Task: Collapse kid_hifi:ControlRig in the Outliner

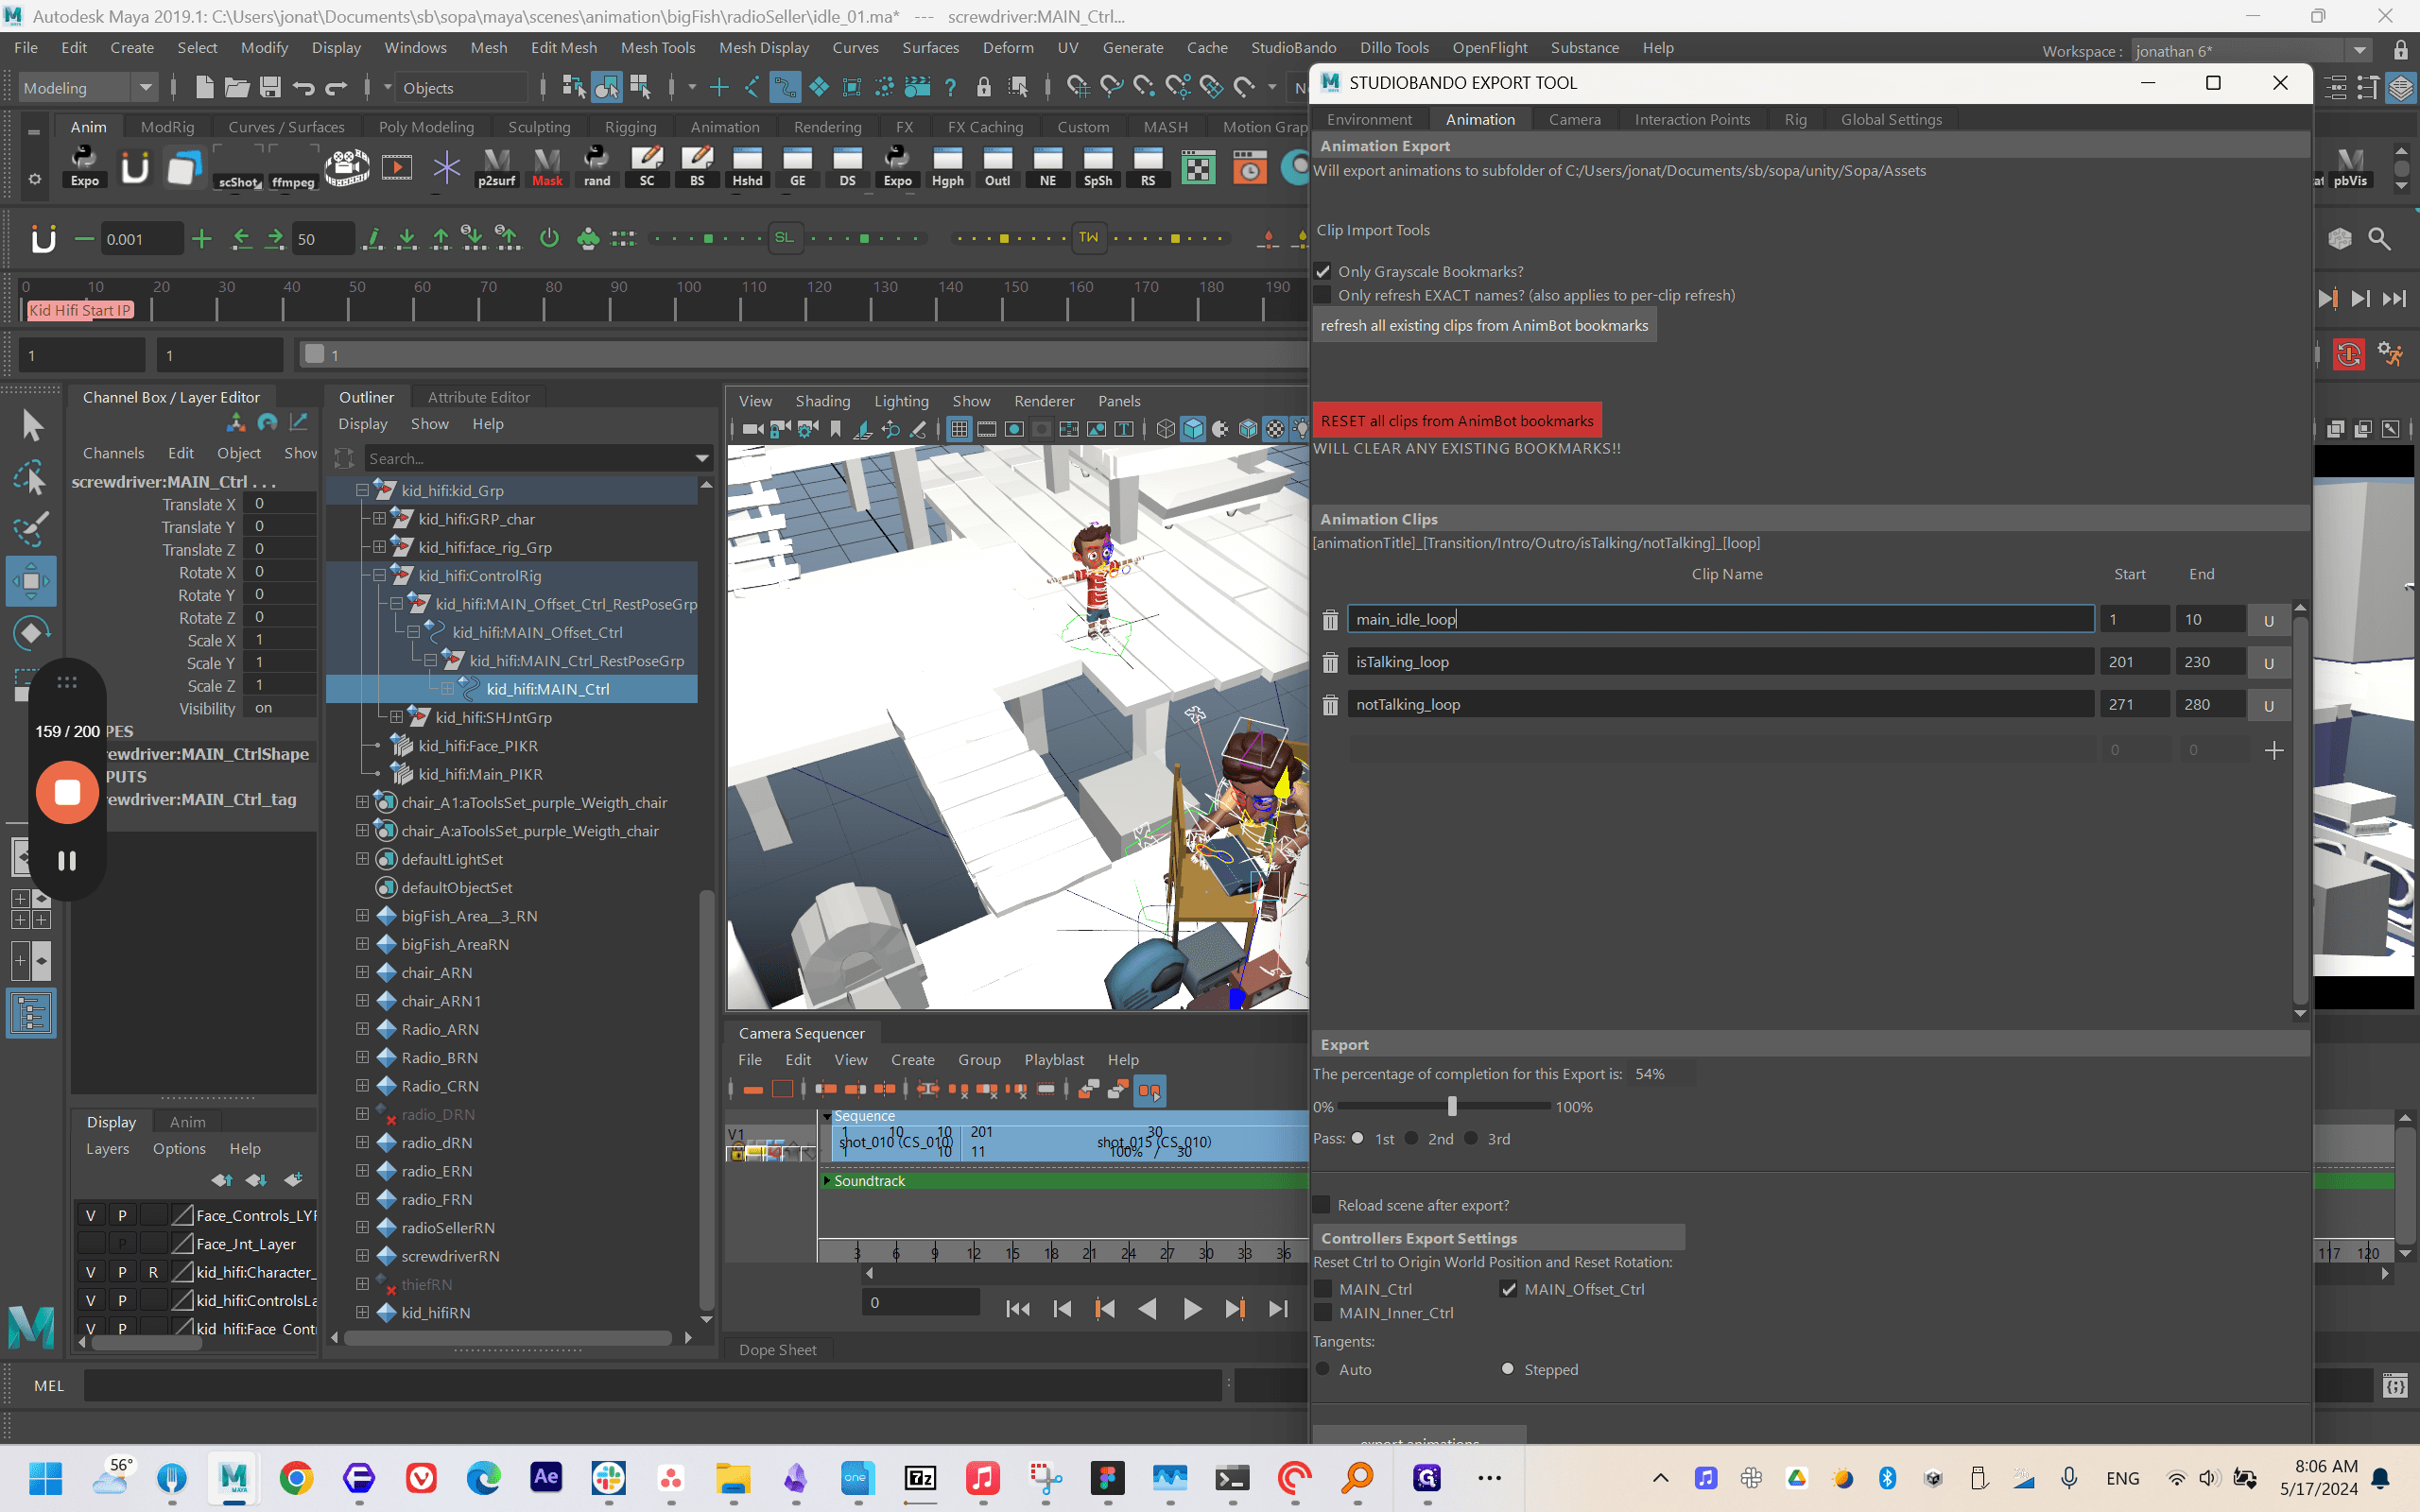Action: (379, 575)
